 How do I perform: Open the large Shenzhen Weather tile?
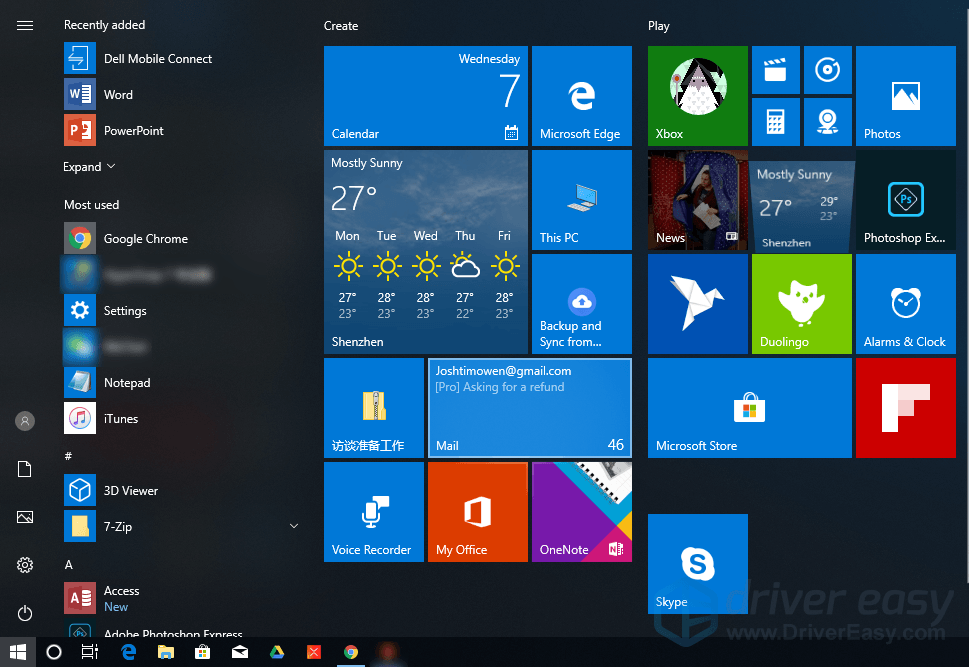click(426, 252)
